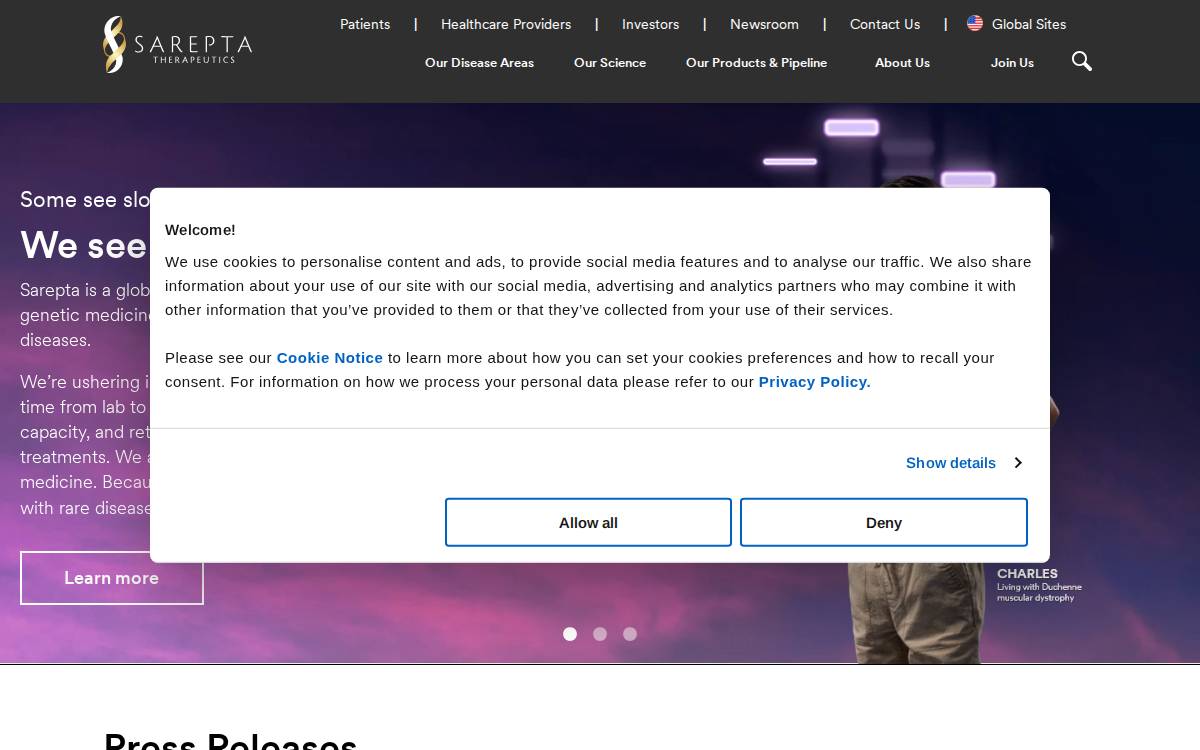Open the Sarepta Therapeutics logo homepage link
The image size is (1200, 750).
coord(177,45)
